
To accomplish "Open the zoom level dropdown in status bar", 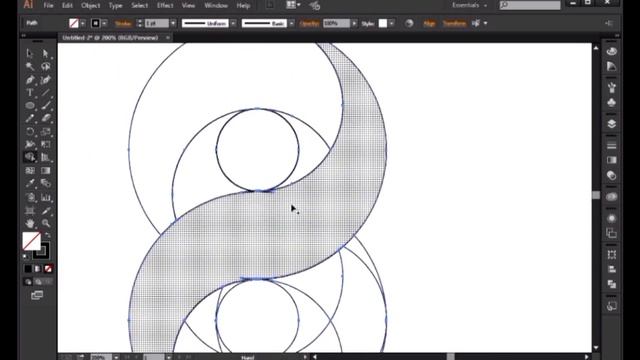I will point(116,357).
